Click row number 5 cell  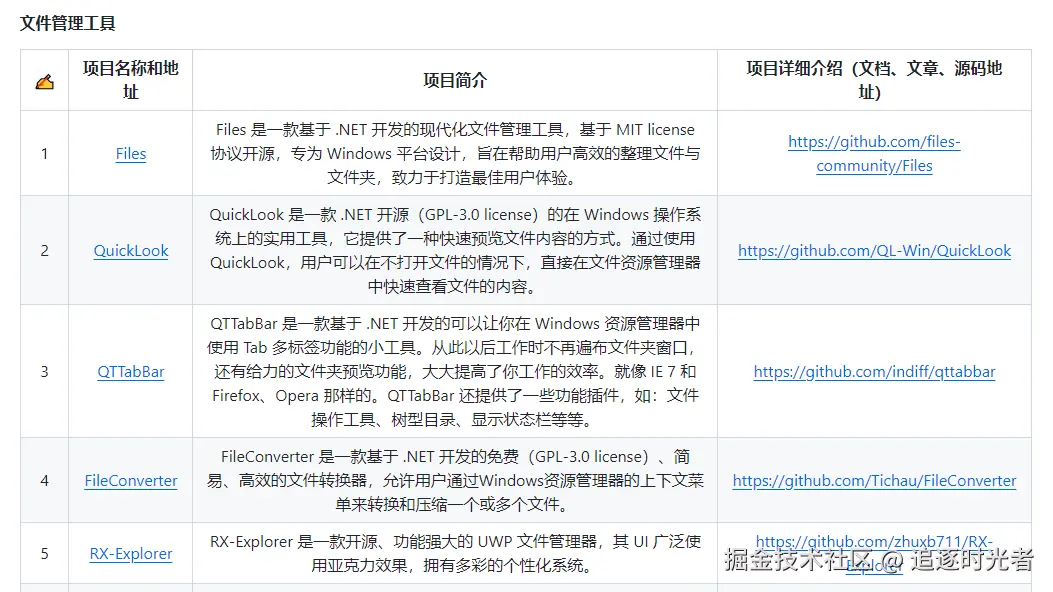point(44,554)
